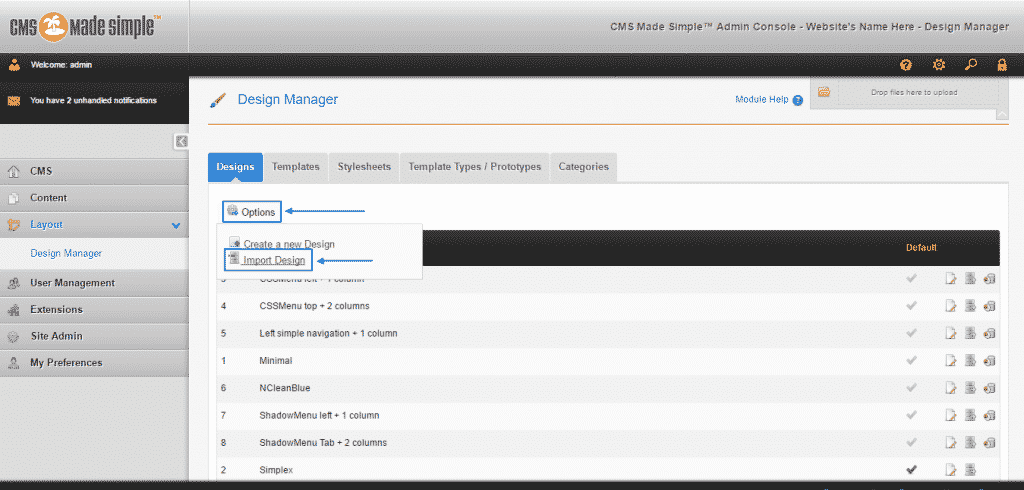The width and height of the screenshot is (1024, 490).
Task: Expand the Site Admin section
Action: click(x=94, y=336)
